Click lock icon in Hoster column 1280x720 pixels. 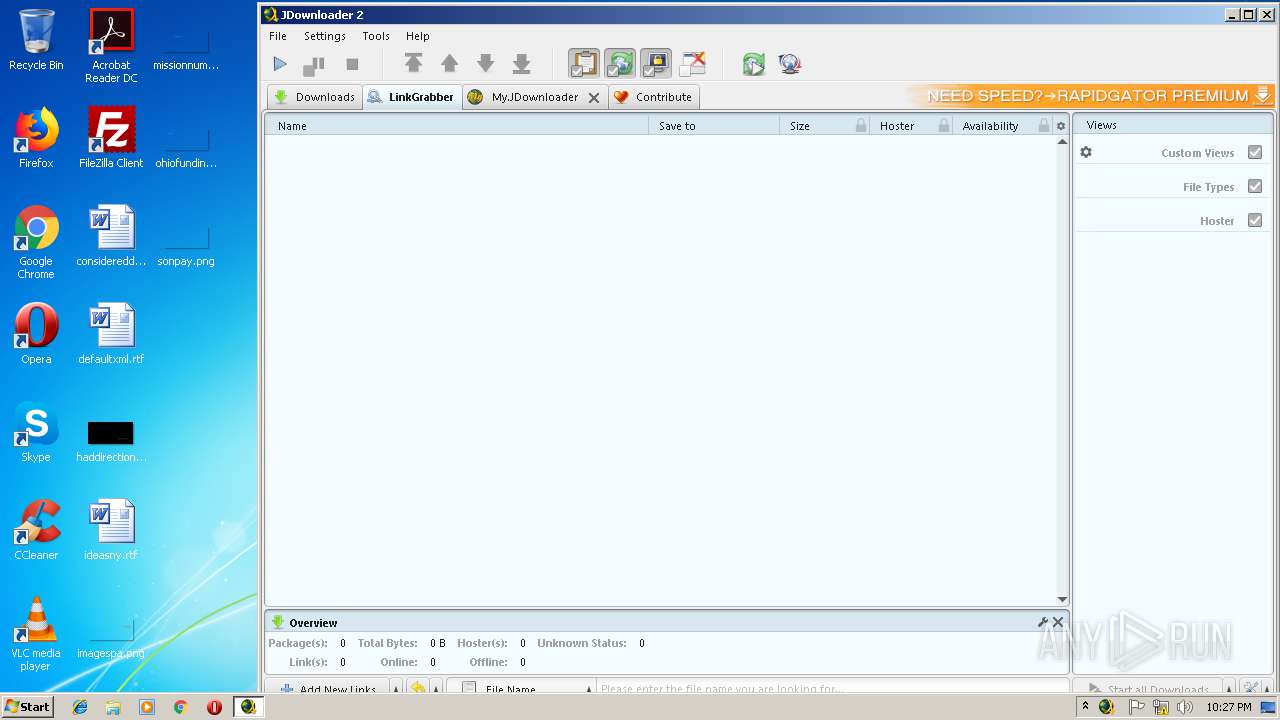click(943, 126)
